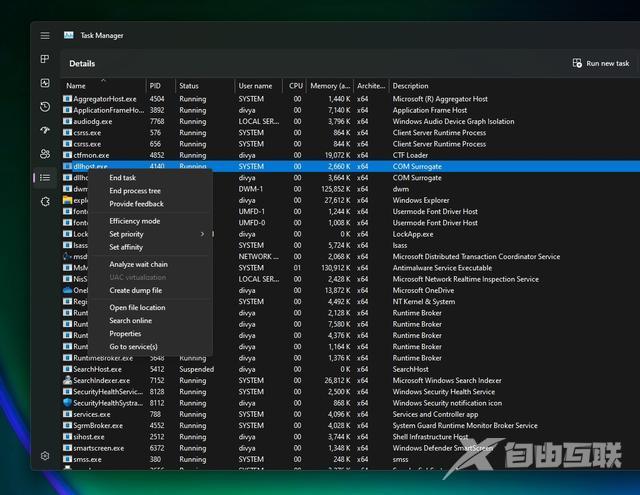Choose End task from context menu
This screenshot has height=495, width=640.
pos(122,178)
